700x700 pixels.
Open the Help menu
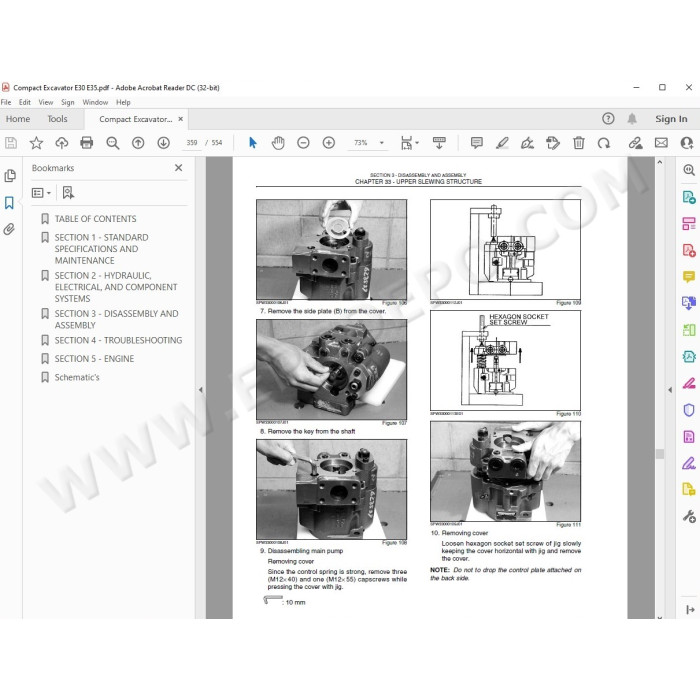tap(123, 102)
